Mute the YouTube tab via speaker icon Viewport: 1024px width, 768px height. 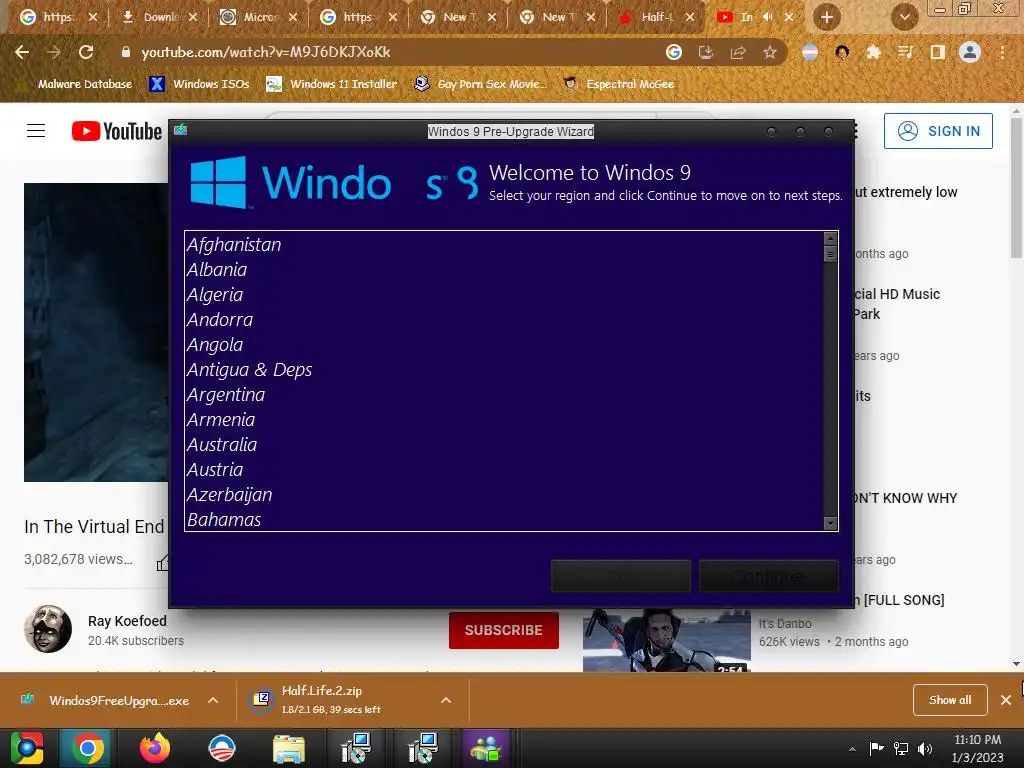(768, 17)
